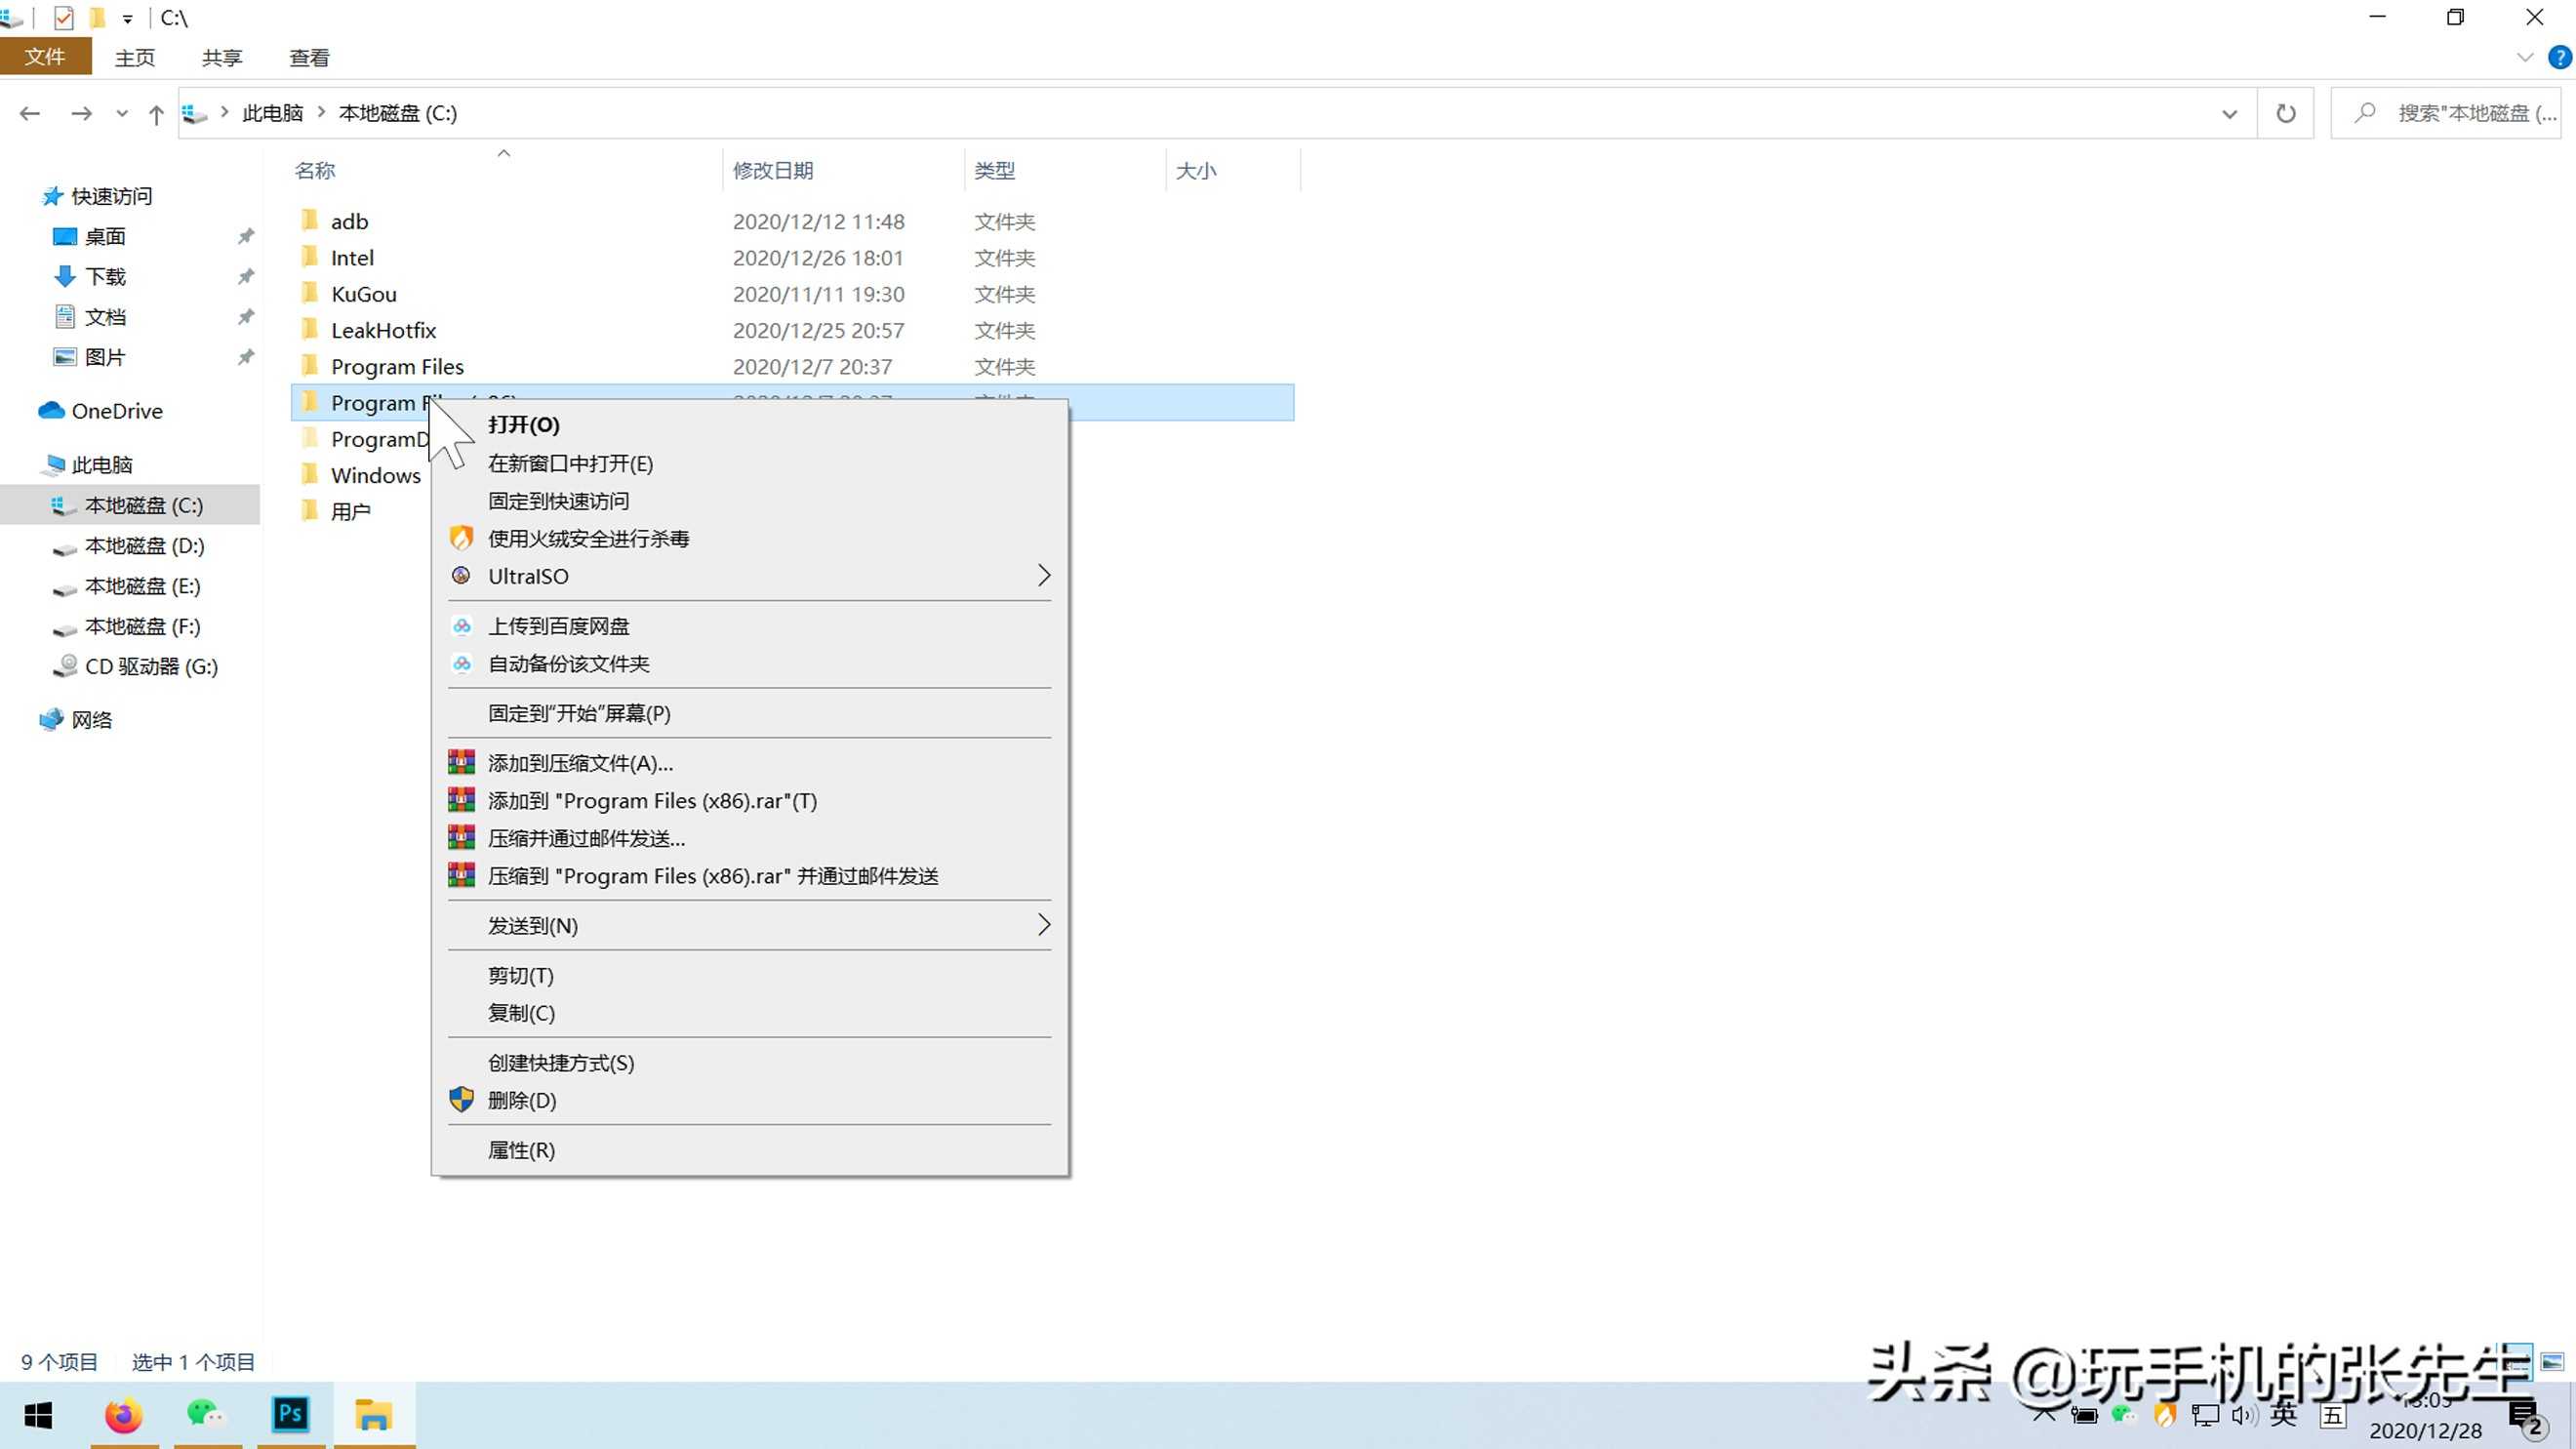Image resolution: width=2576 pixels, height=1449 pixels.
Task: Switch to the 共享 ribbon tab
Action: (222, 58)
